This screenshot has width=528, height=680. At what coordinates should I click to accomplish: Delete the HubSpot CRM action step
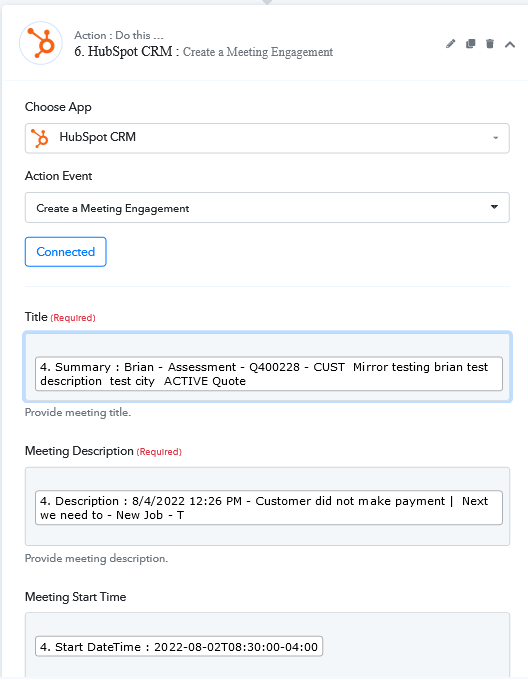490,44
